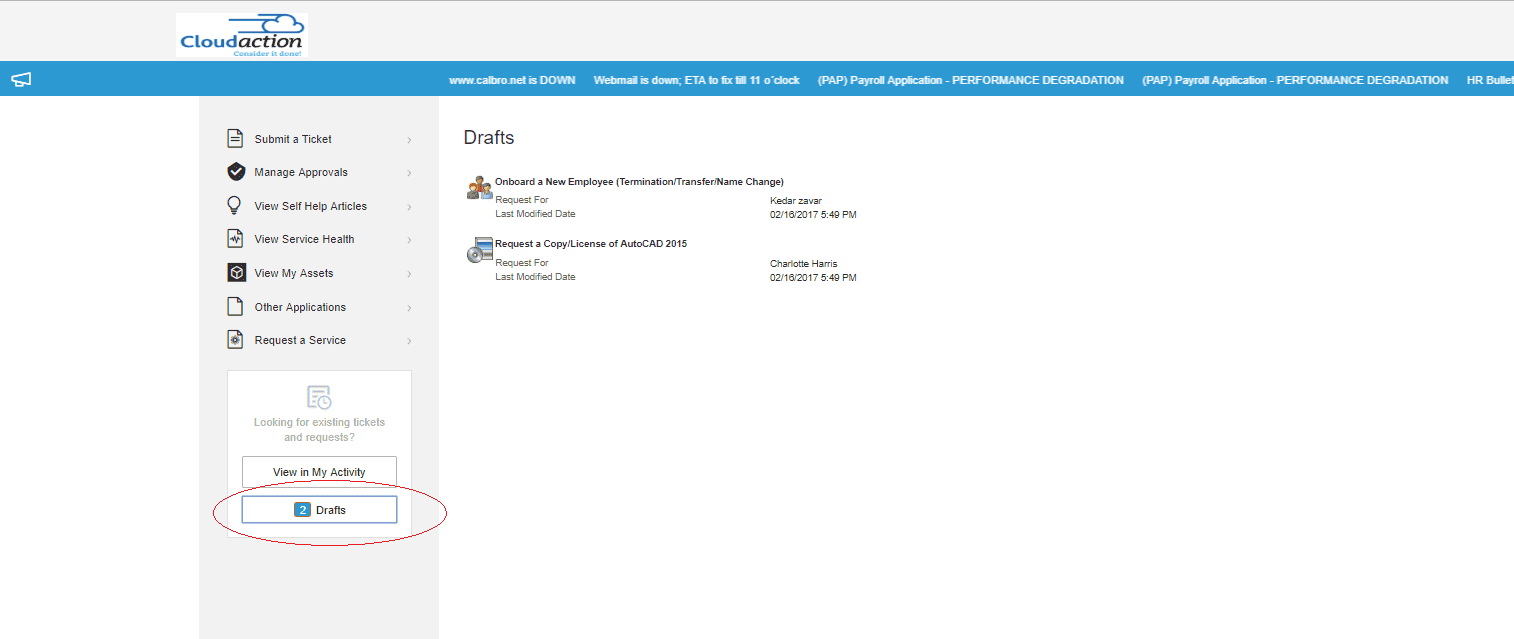The image size is (1514, 639).
Task: Click the Last Modified Date label in the AutoCAD draft
Action: [x=535, y=277]
